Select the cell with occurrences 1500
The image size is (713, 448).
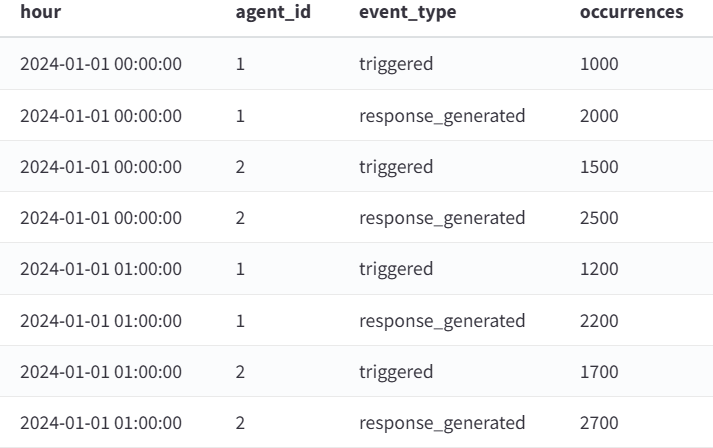(599, 166)
